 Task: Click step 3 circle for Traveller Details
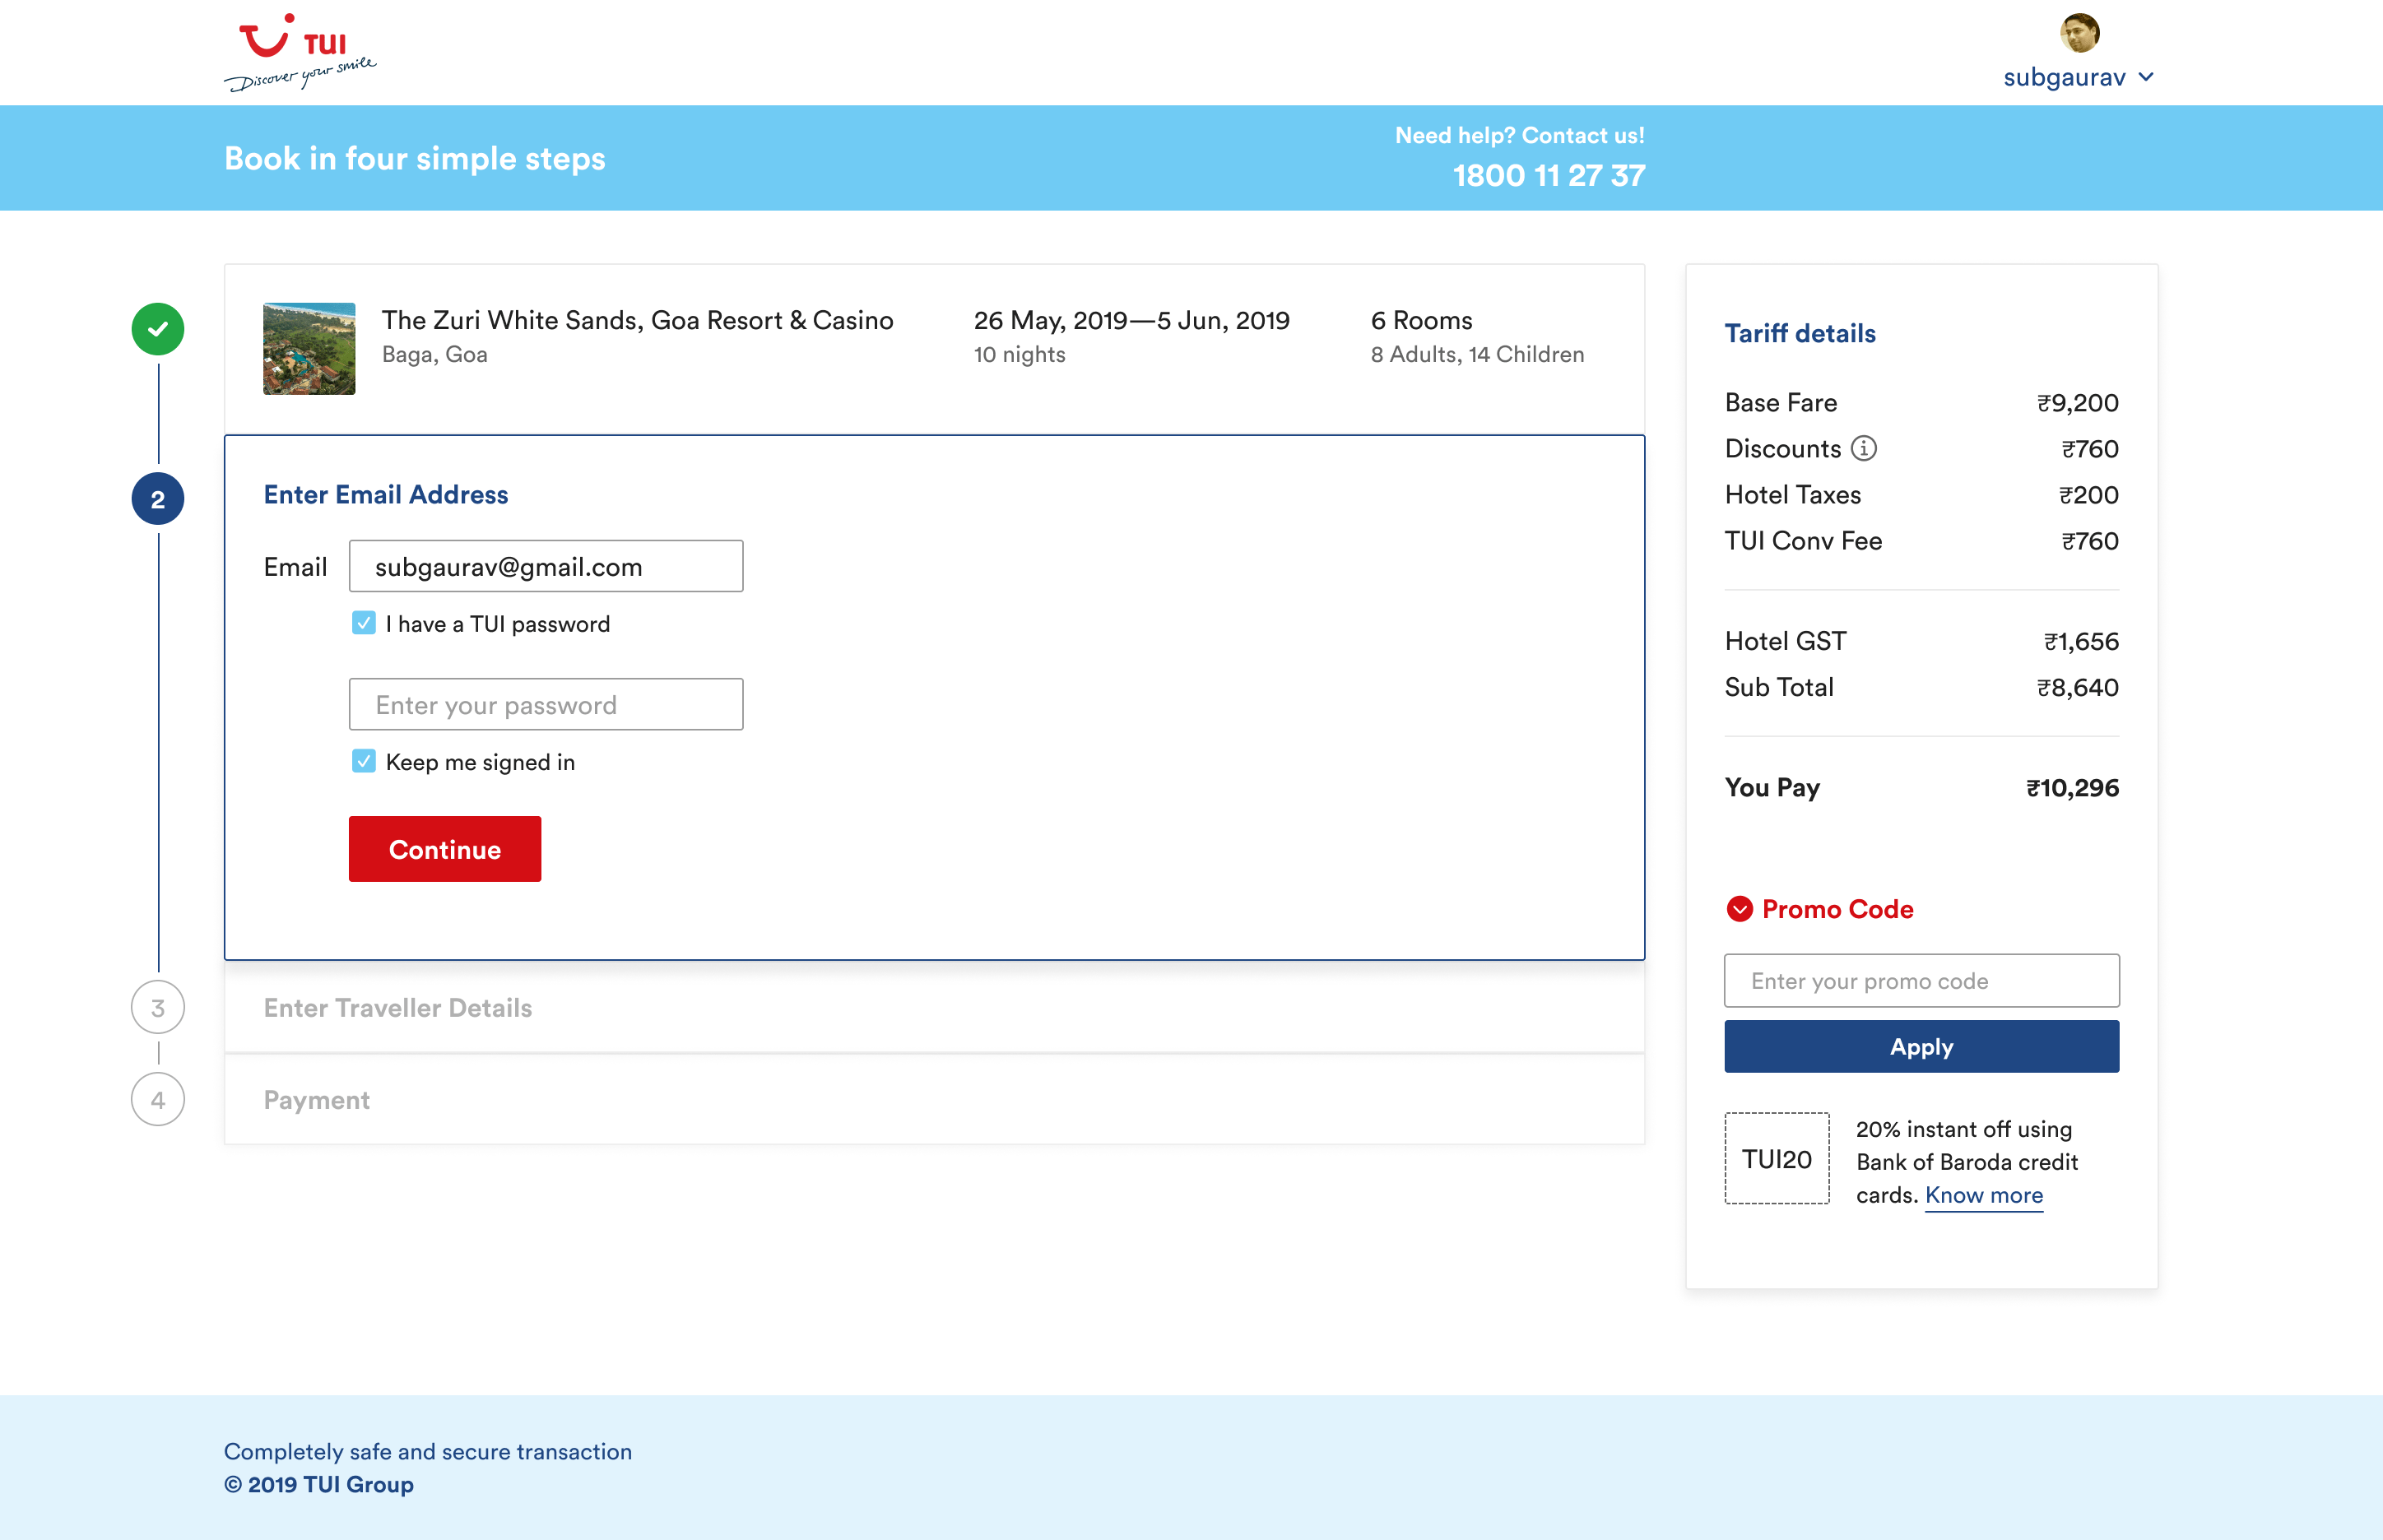point(157,1008)
